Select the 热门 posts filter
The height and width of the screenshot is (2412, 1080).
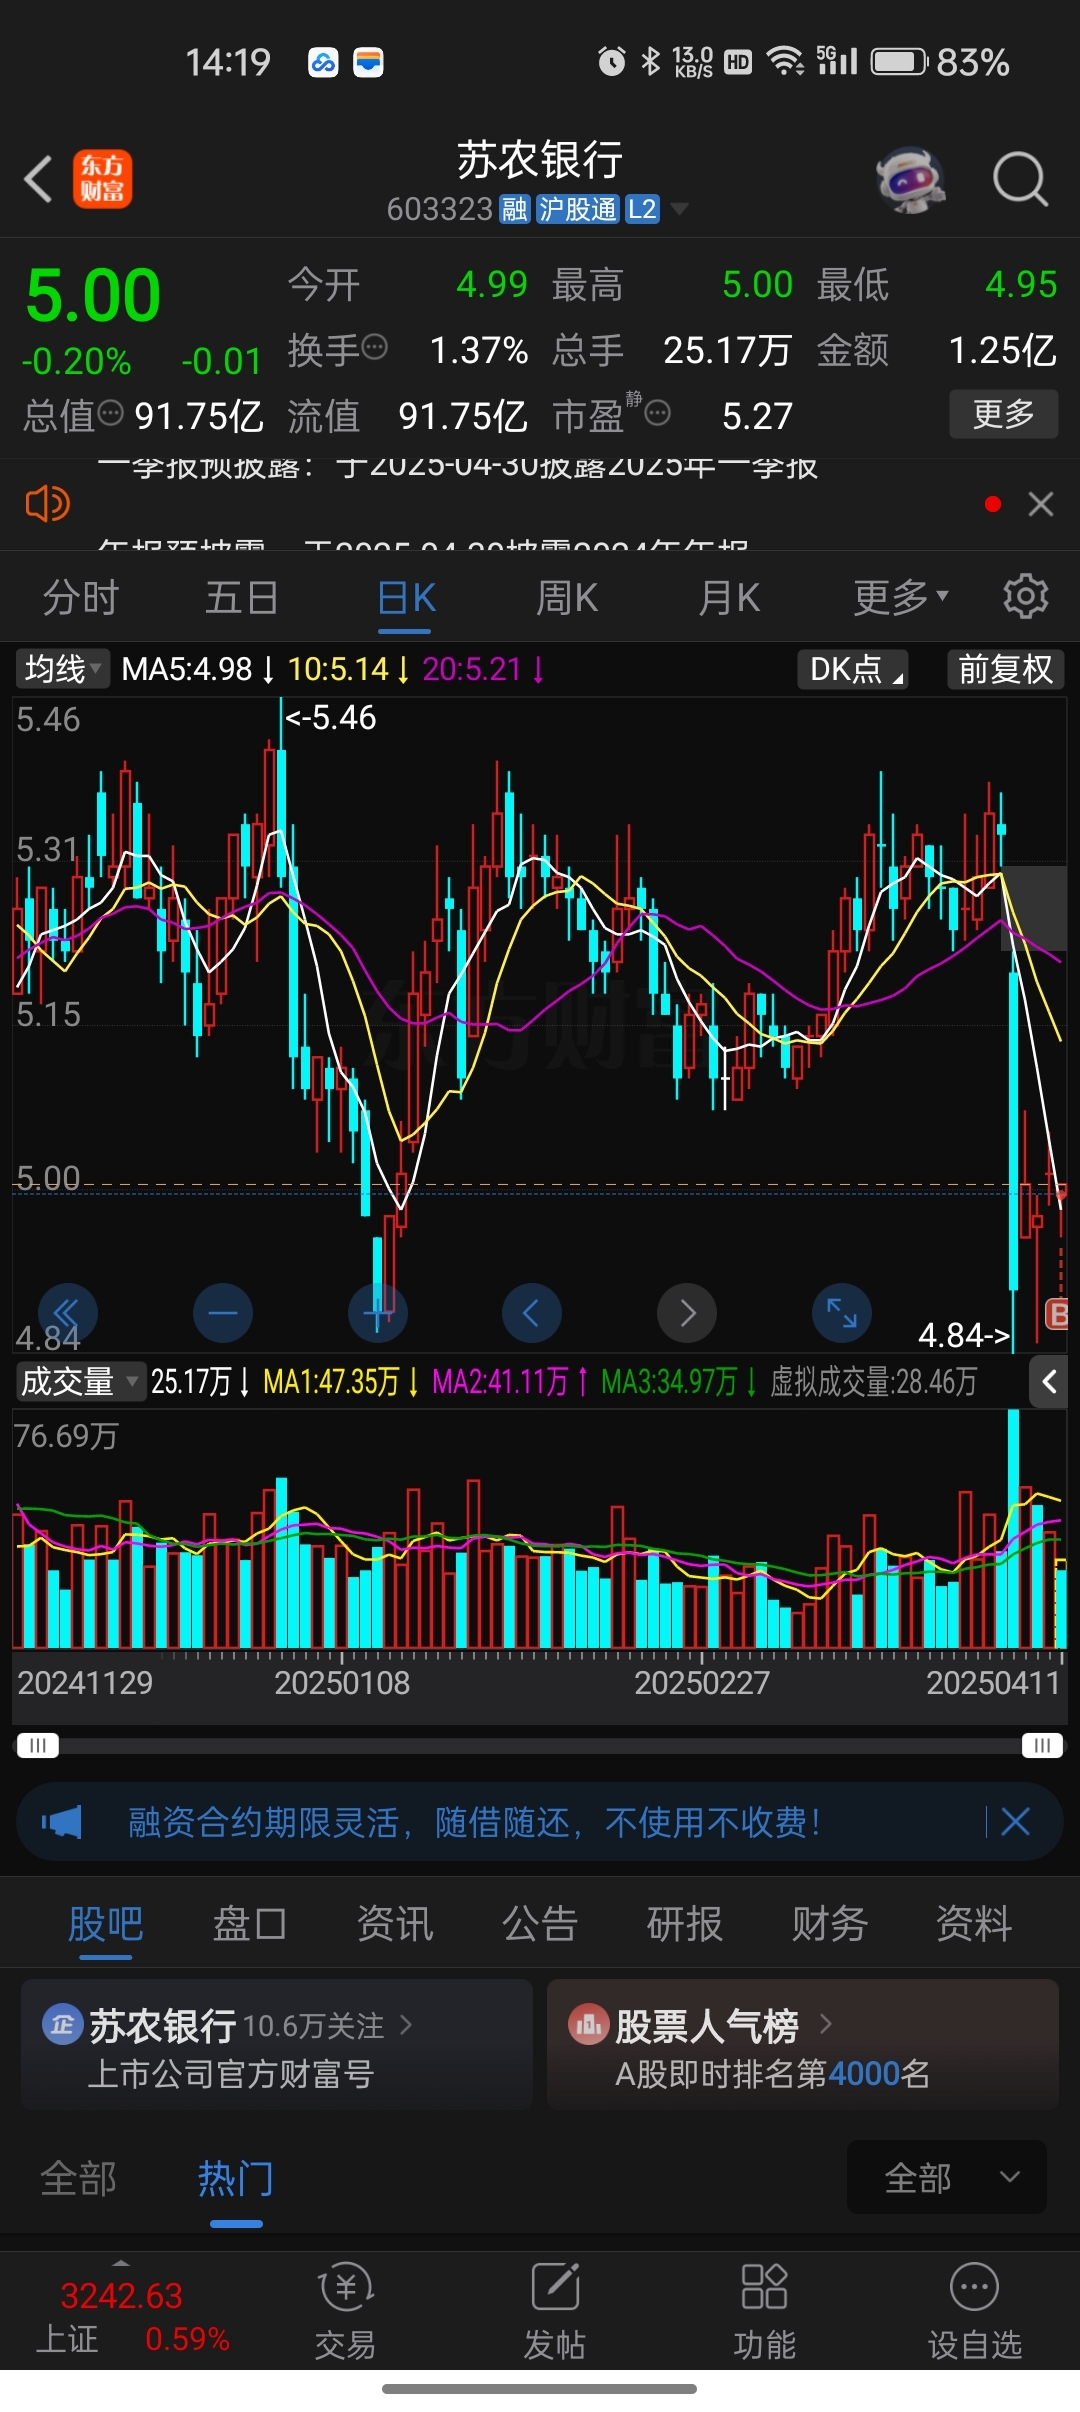point(236,2178)
